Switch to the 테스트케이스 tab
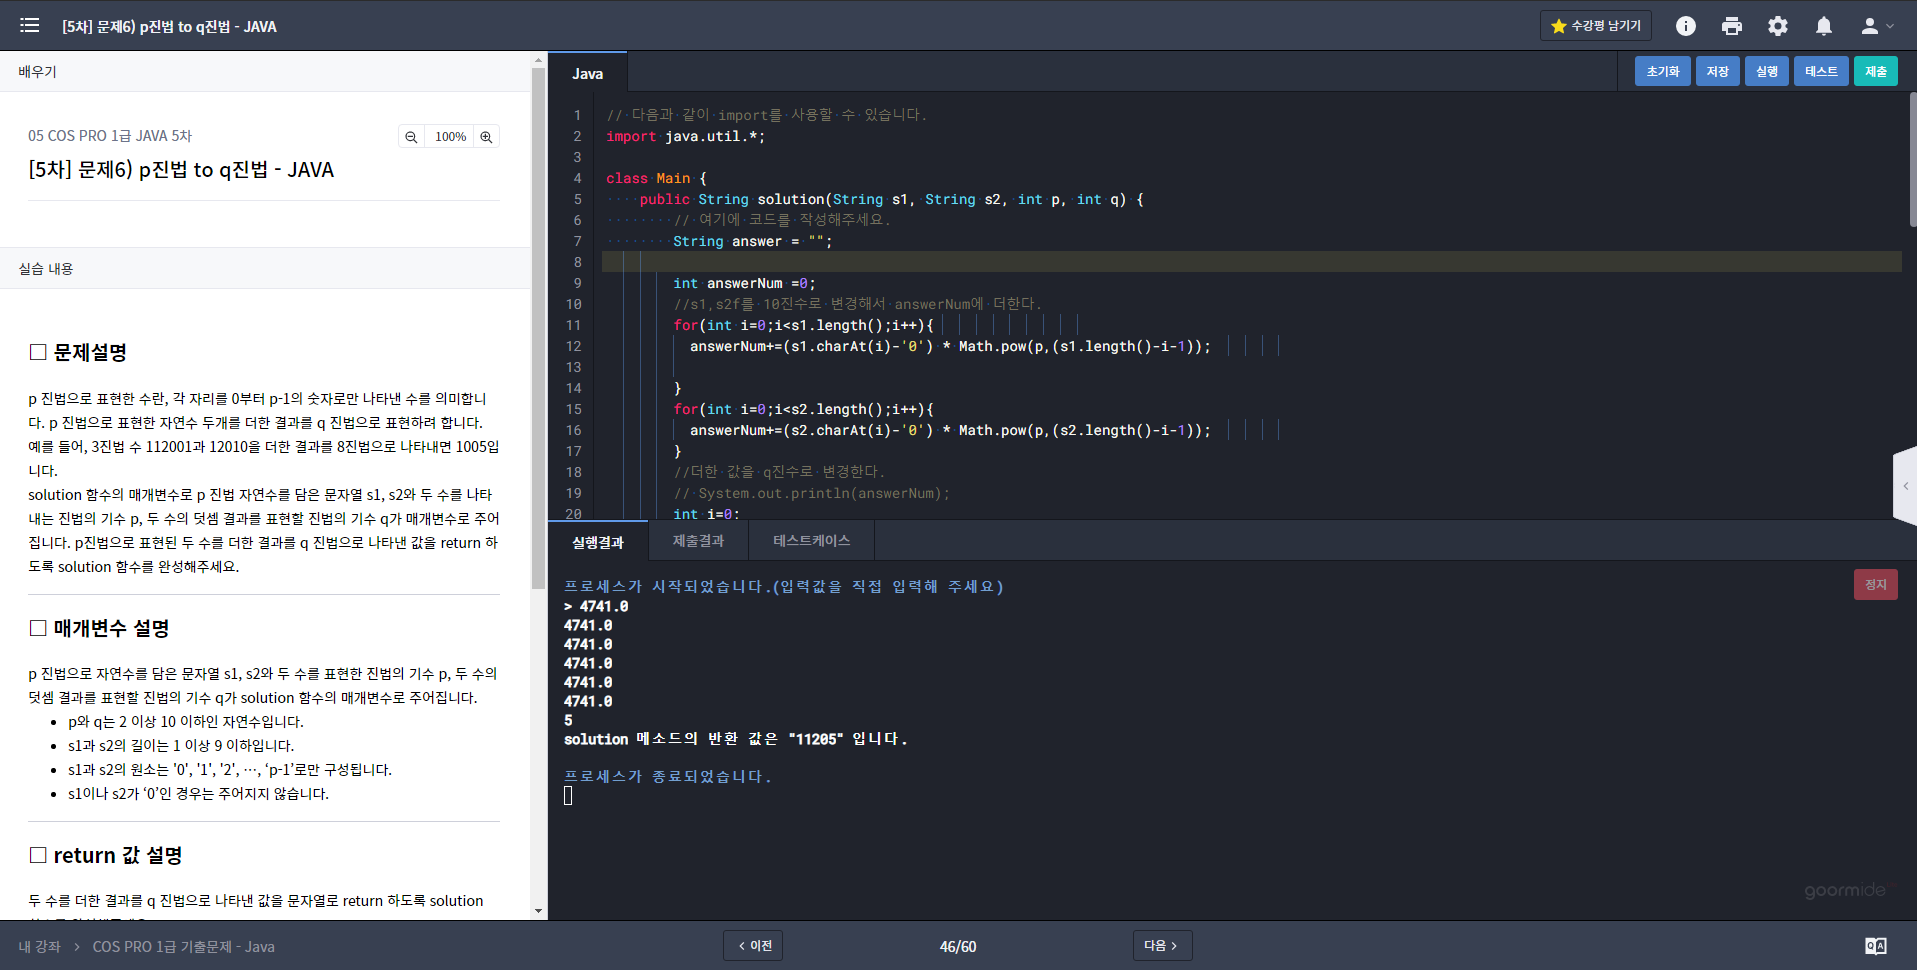This screenshot has height=970, width=1917. click(x=811, y=541)
